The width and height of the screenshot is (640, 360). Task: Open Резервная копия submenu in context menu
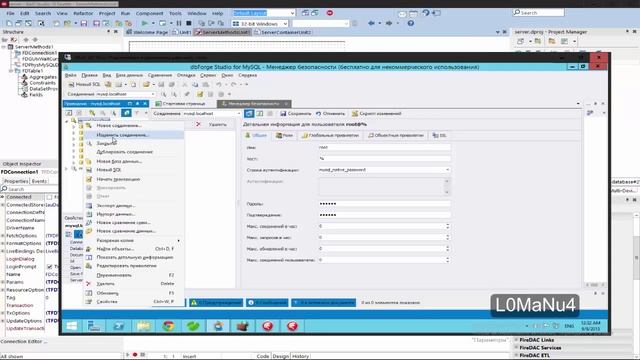coord(135,240)
